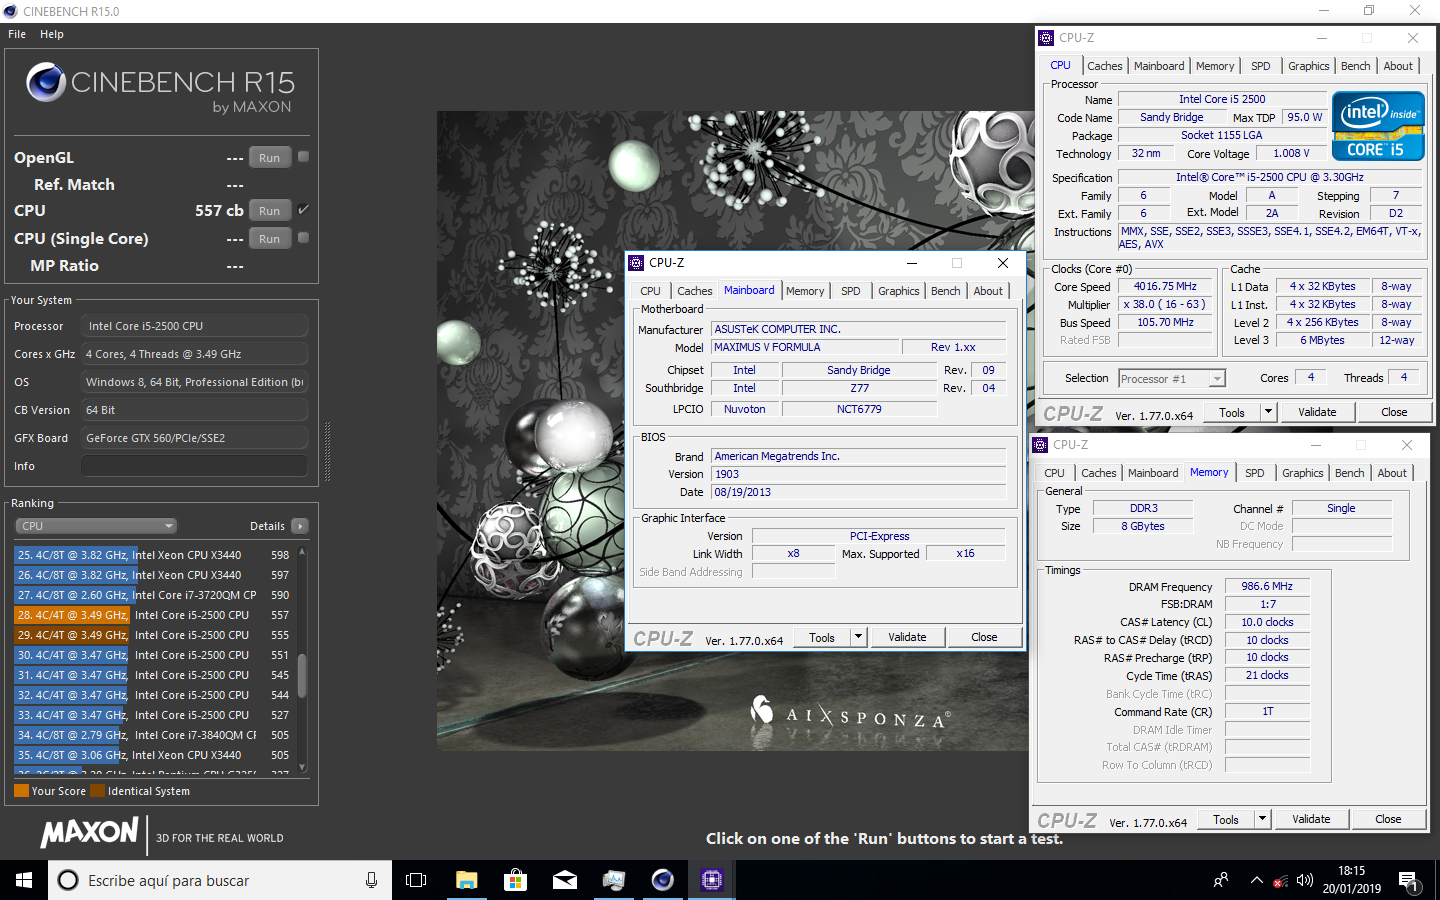Screen dimensions: 1440x900
Task: Open Mainboard tab in top-right CPU-Z window
Action: (x=1159, y=66)
